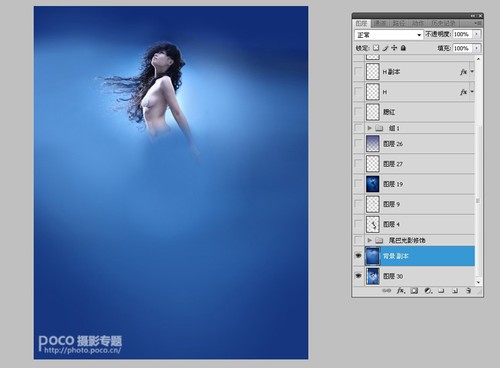Show the 图层 9 layer visibility
The width and height of the screenshot is (500, 368).
pos(358,204)
